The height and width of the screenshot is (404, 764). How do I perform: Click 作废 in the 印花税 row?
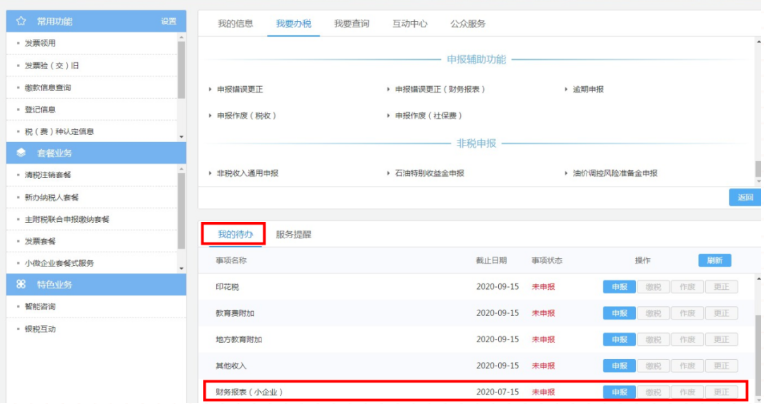pyautogui.click(x=688, y=287)
